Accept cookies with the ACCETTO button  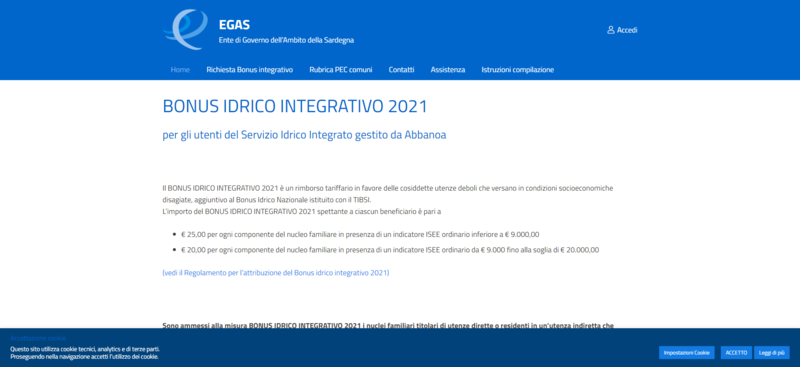[x=736, y=353]
